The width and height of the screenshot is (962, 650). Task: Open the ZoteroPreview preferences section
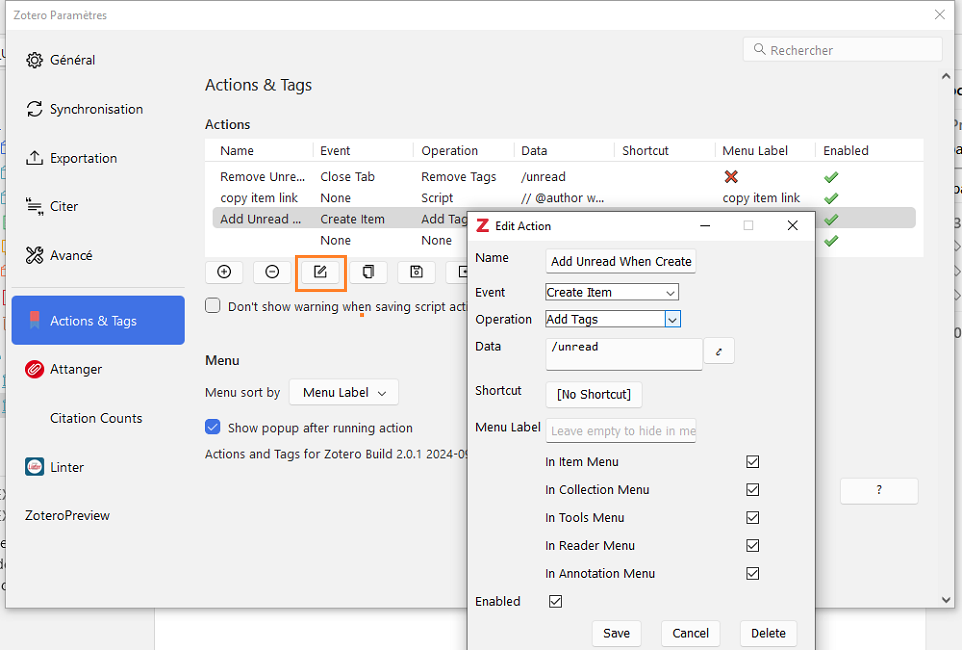pyautogui.click(x=98, y=516)
